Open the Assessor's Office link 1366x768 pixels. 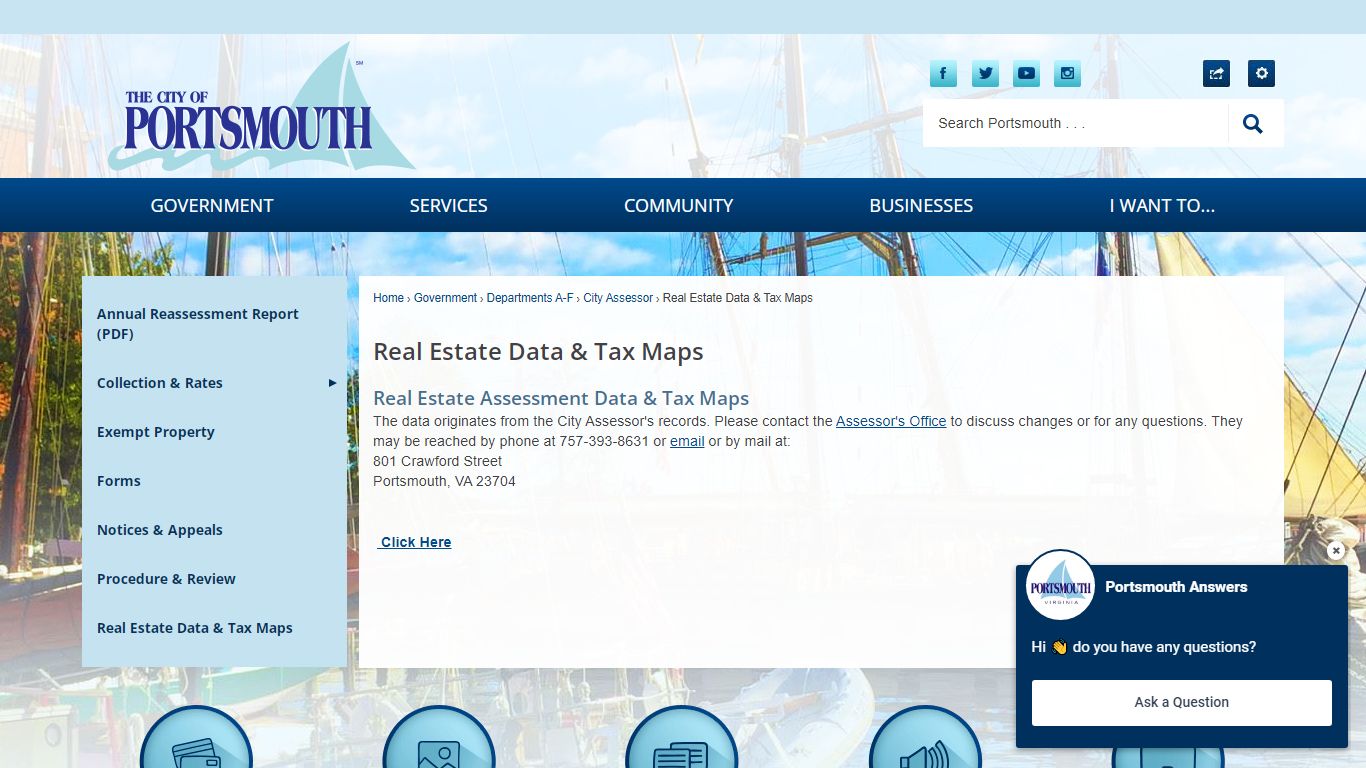891,421
